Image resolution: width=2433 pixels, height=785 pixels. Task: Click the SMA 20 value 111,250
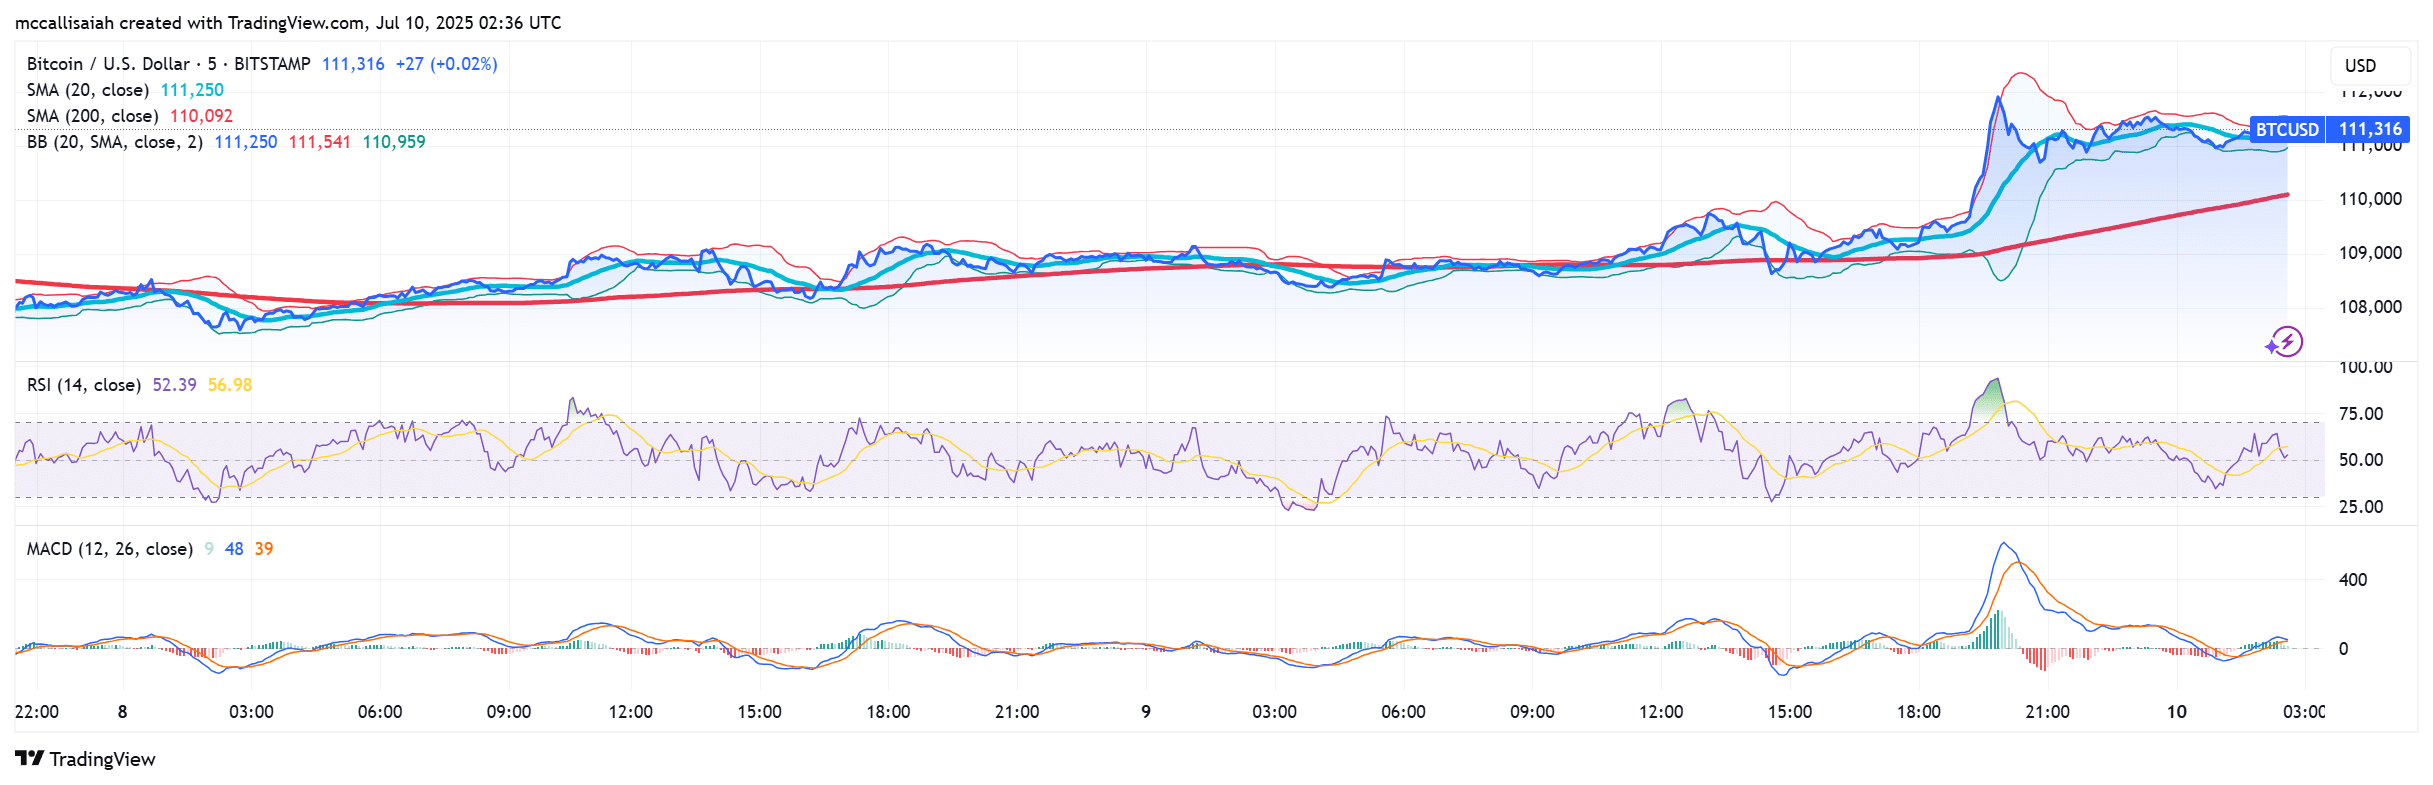pos(192,90)
